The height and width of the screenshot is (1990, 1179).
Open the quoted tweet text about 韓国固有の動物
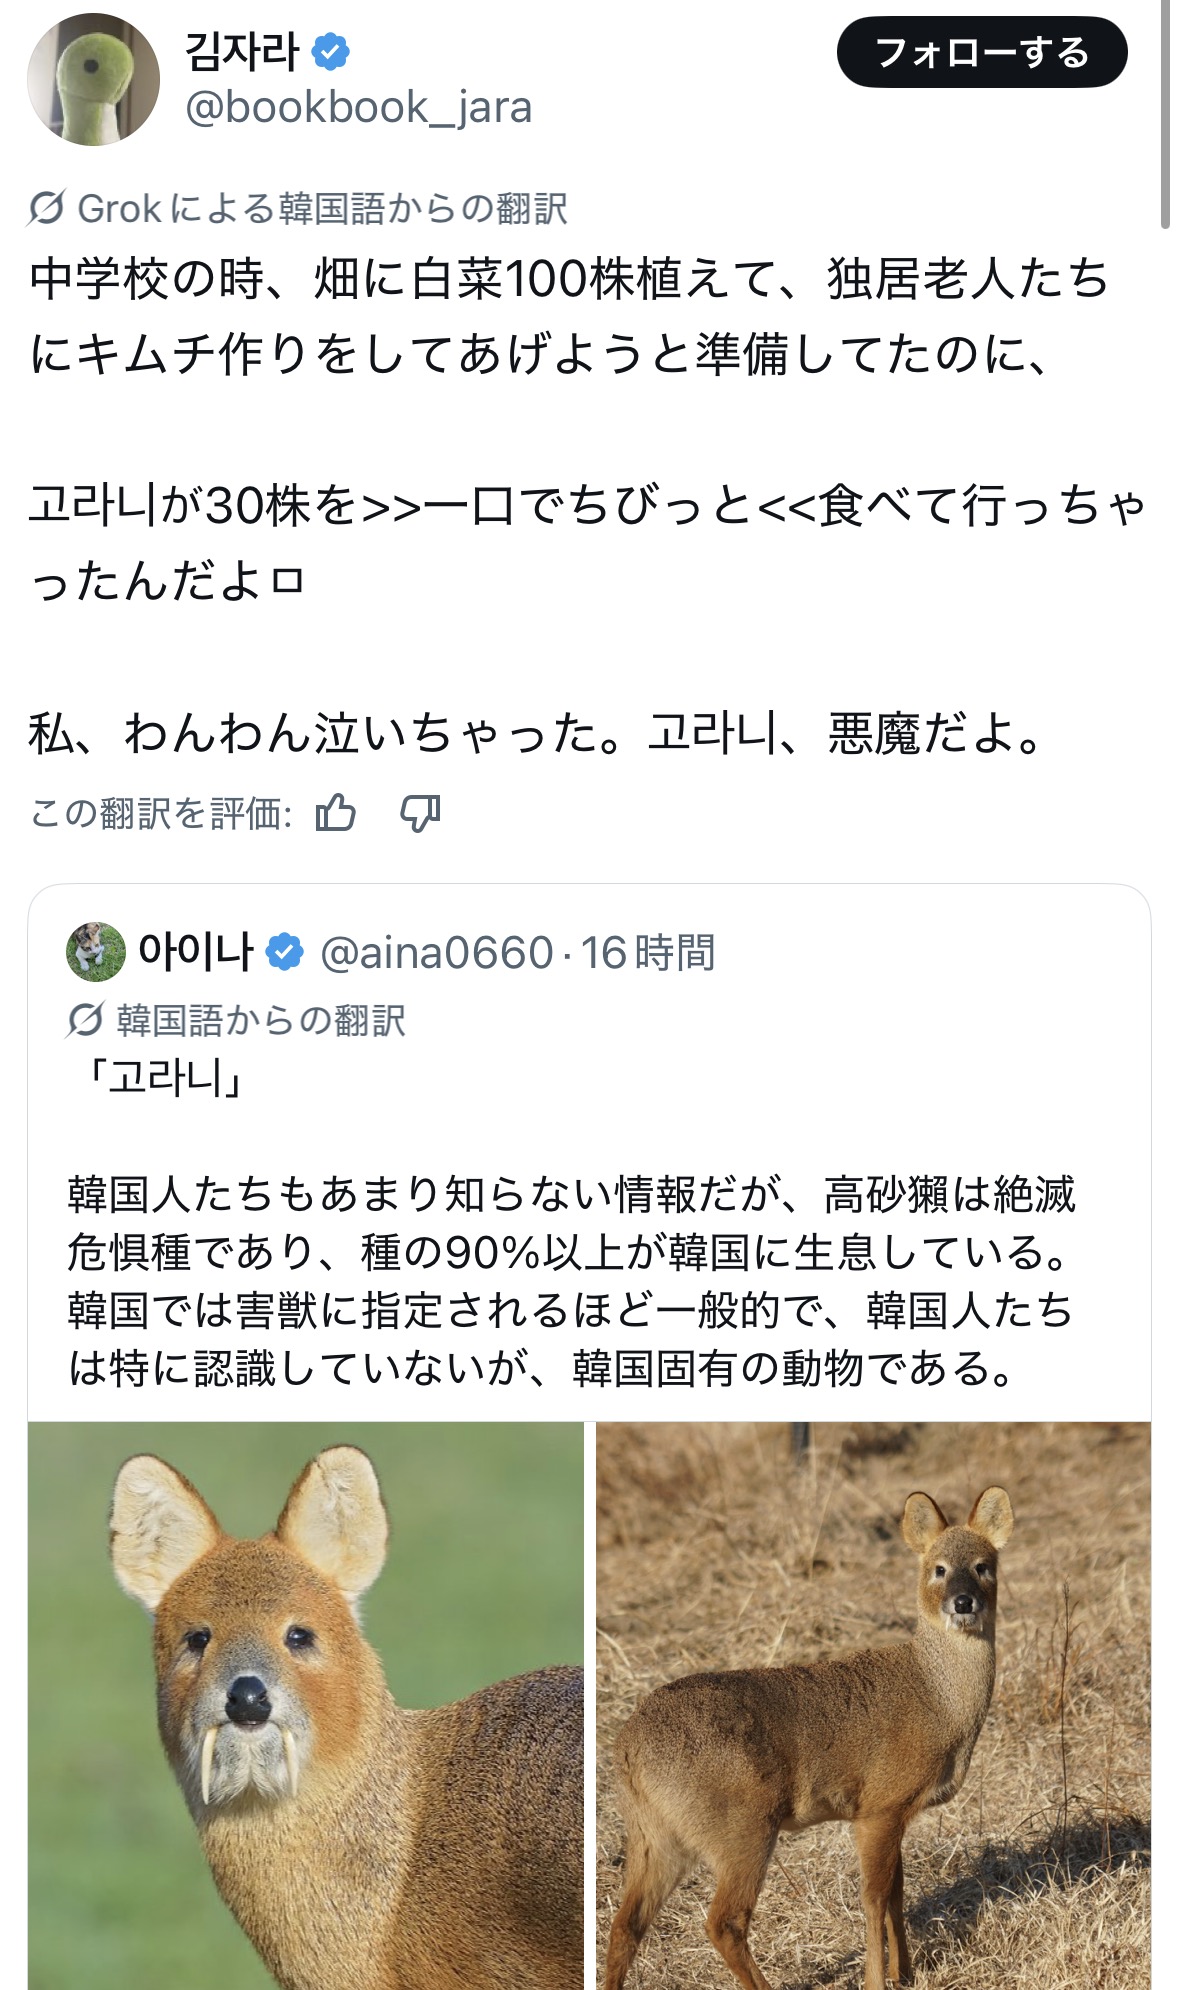coord(570,1280)
